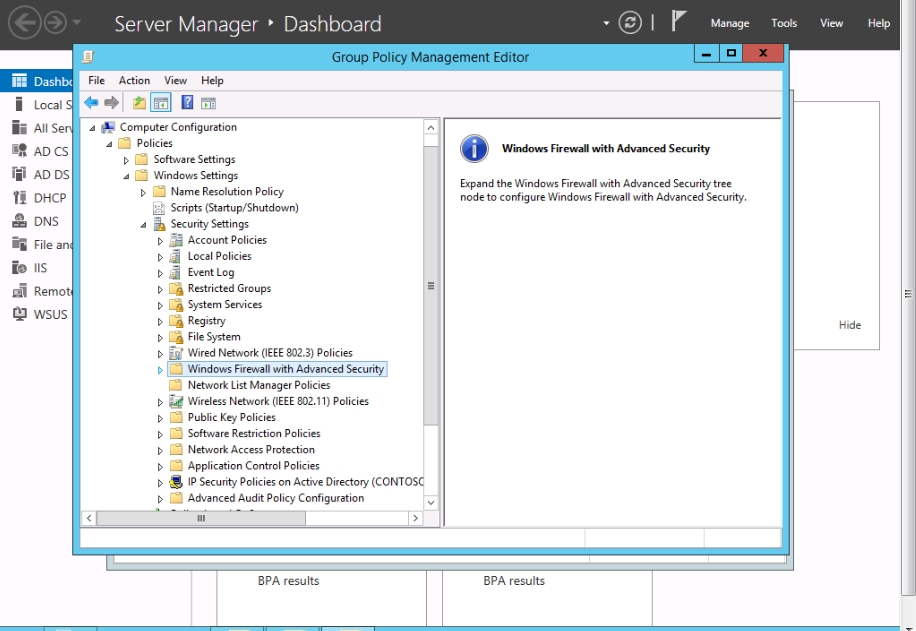The height and width of the screenshot is (631, 916).
Task: Select DHCP in the Server Manager sidebar
Action: (50, 198)
